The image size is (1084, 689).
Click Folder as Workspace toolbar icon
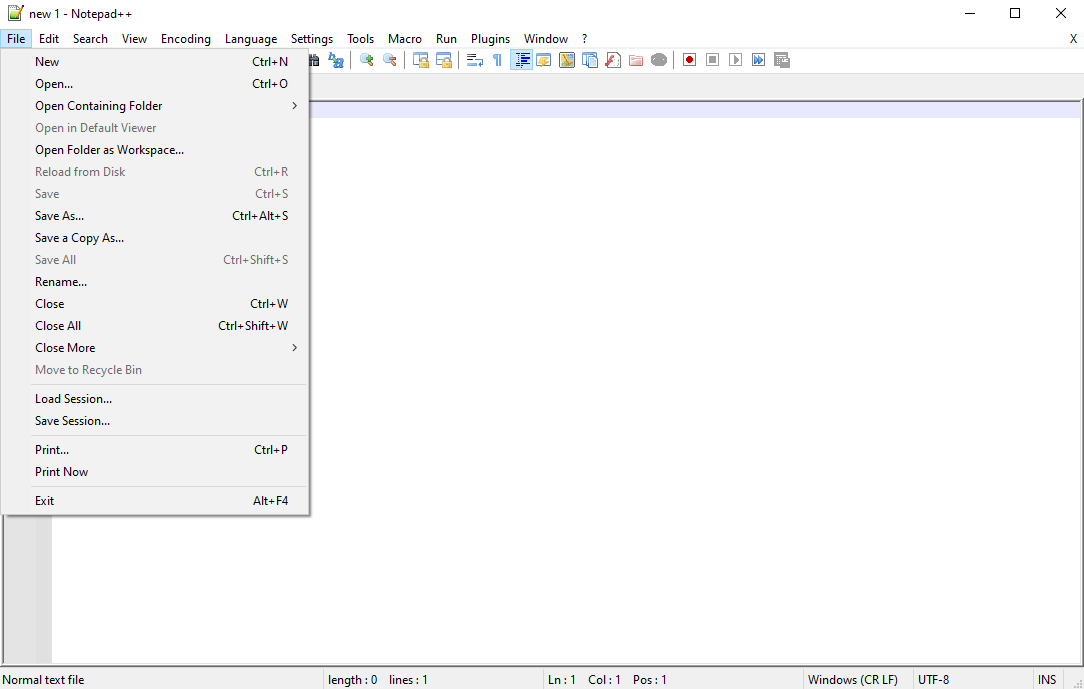click(x=636, y=60)
